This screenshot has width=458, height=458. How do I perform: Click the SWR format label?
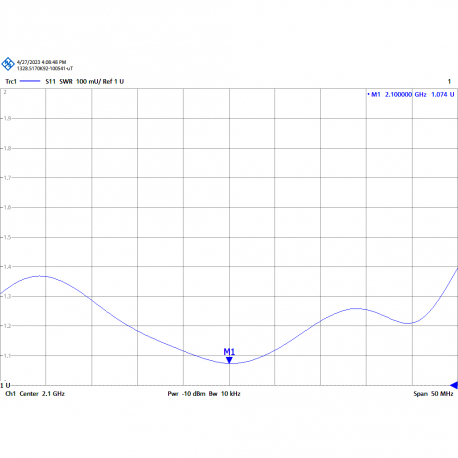pyautogui.click(x=66, y=81)
